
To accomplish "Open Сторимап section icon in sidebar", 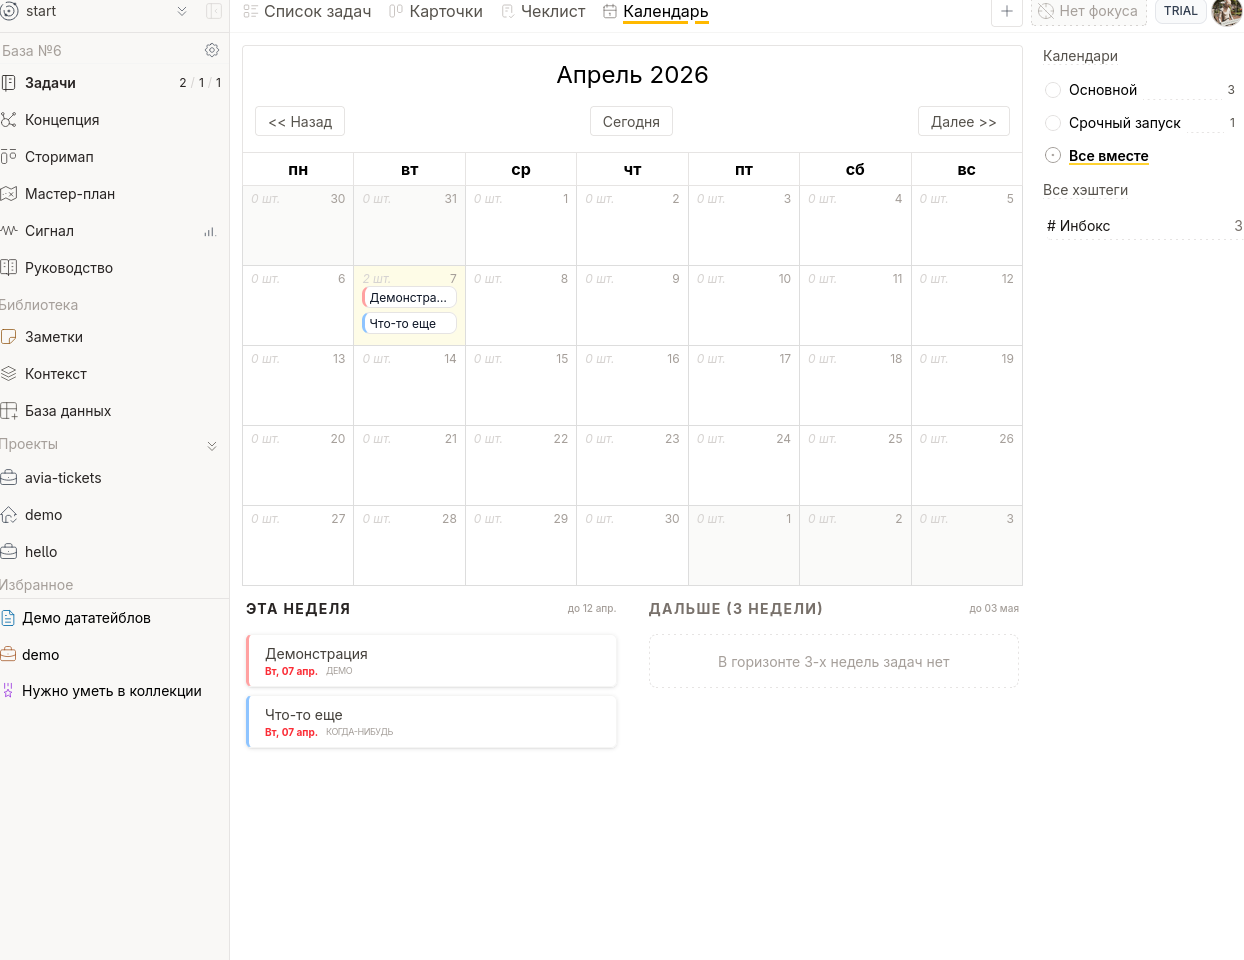I will coord(9,157).
